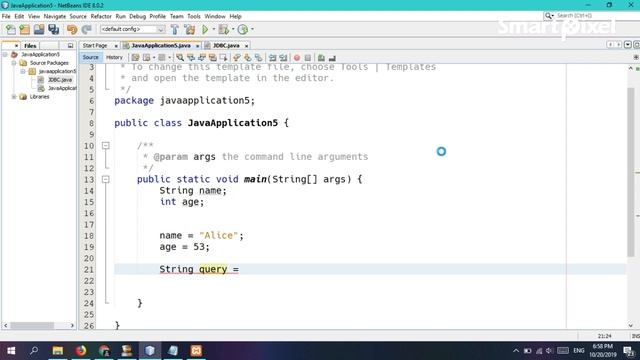The image size is (640, 360).
Task: Create a new file from the toolbar
Action: [x=11, y=29]
